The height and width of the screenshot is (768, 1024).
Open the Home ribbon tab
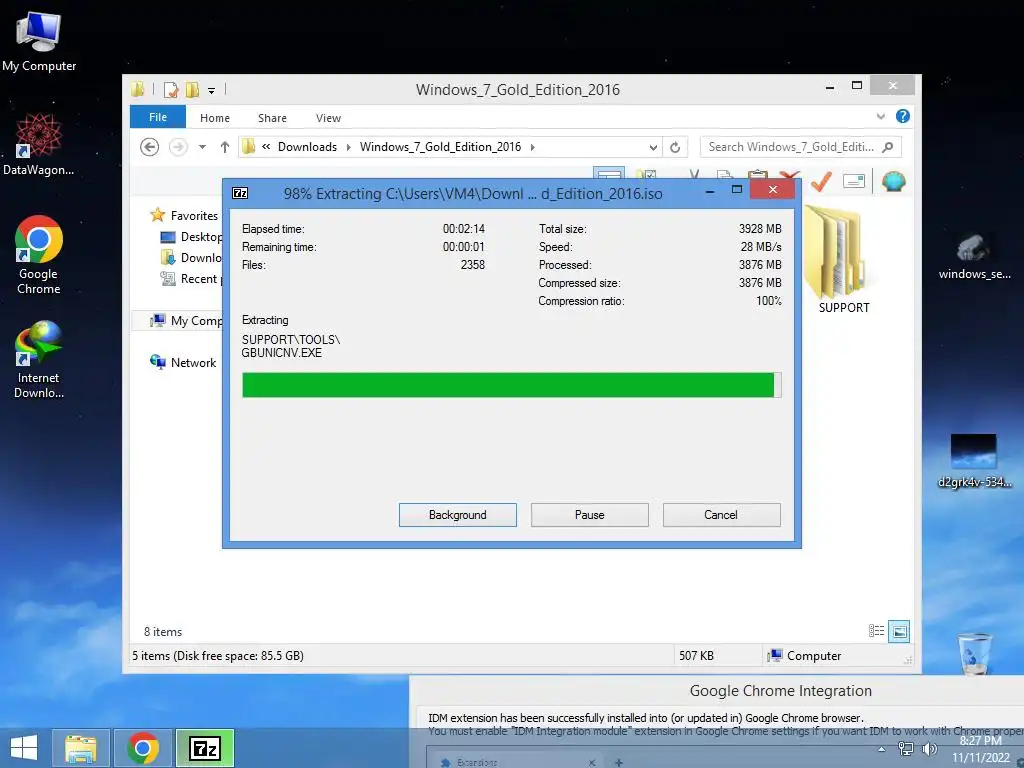tap(215, 118)
